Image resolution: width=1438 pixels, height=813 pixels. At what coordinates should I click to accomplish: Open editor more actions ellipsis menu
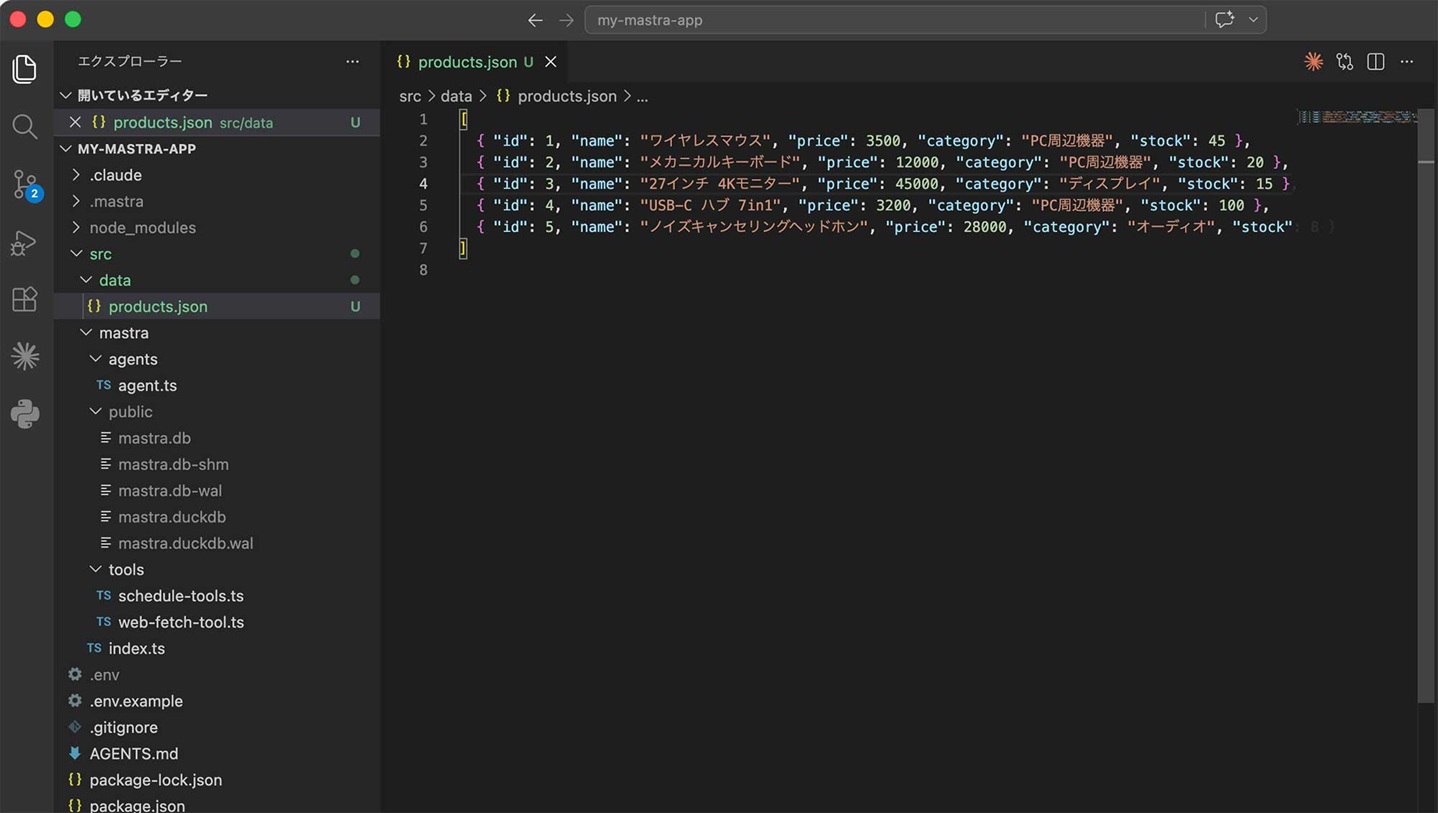click(1407, 62)
